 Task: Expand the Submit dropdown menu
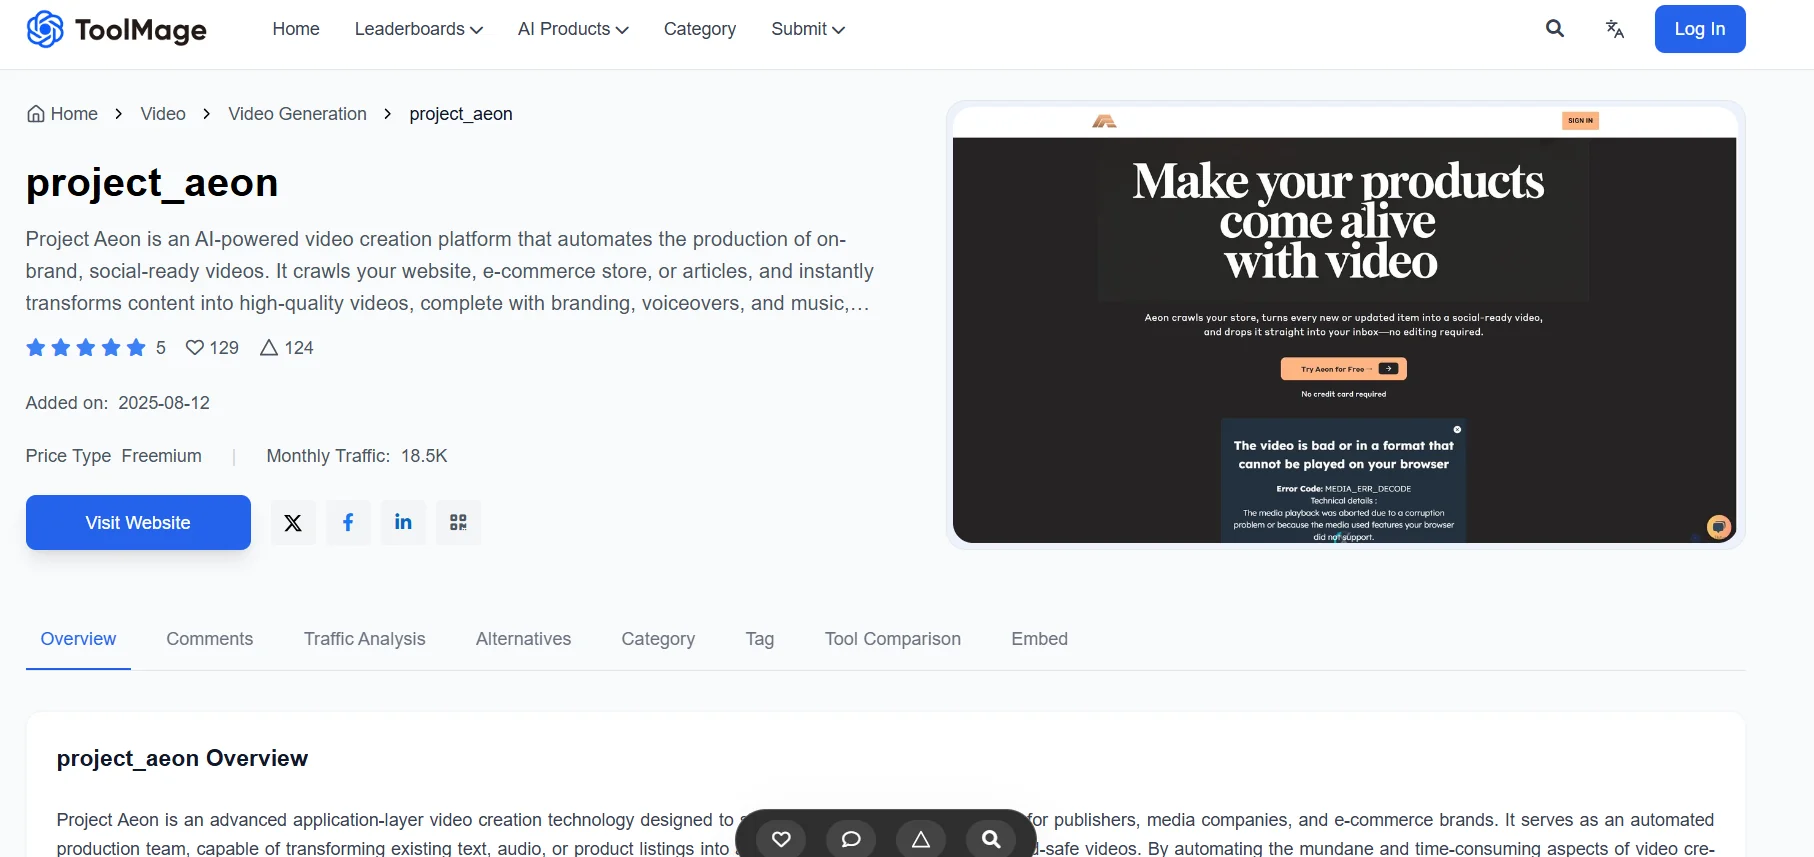807,29
